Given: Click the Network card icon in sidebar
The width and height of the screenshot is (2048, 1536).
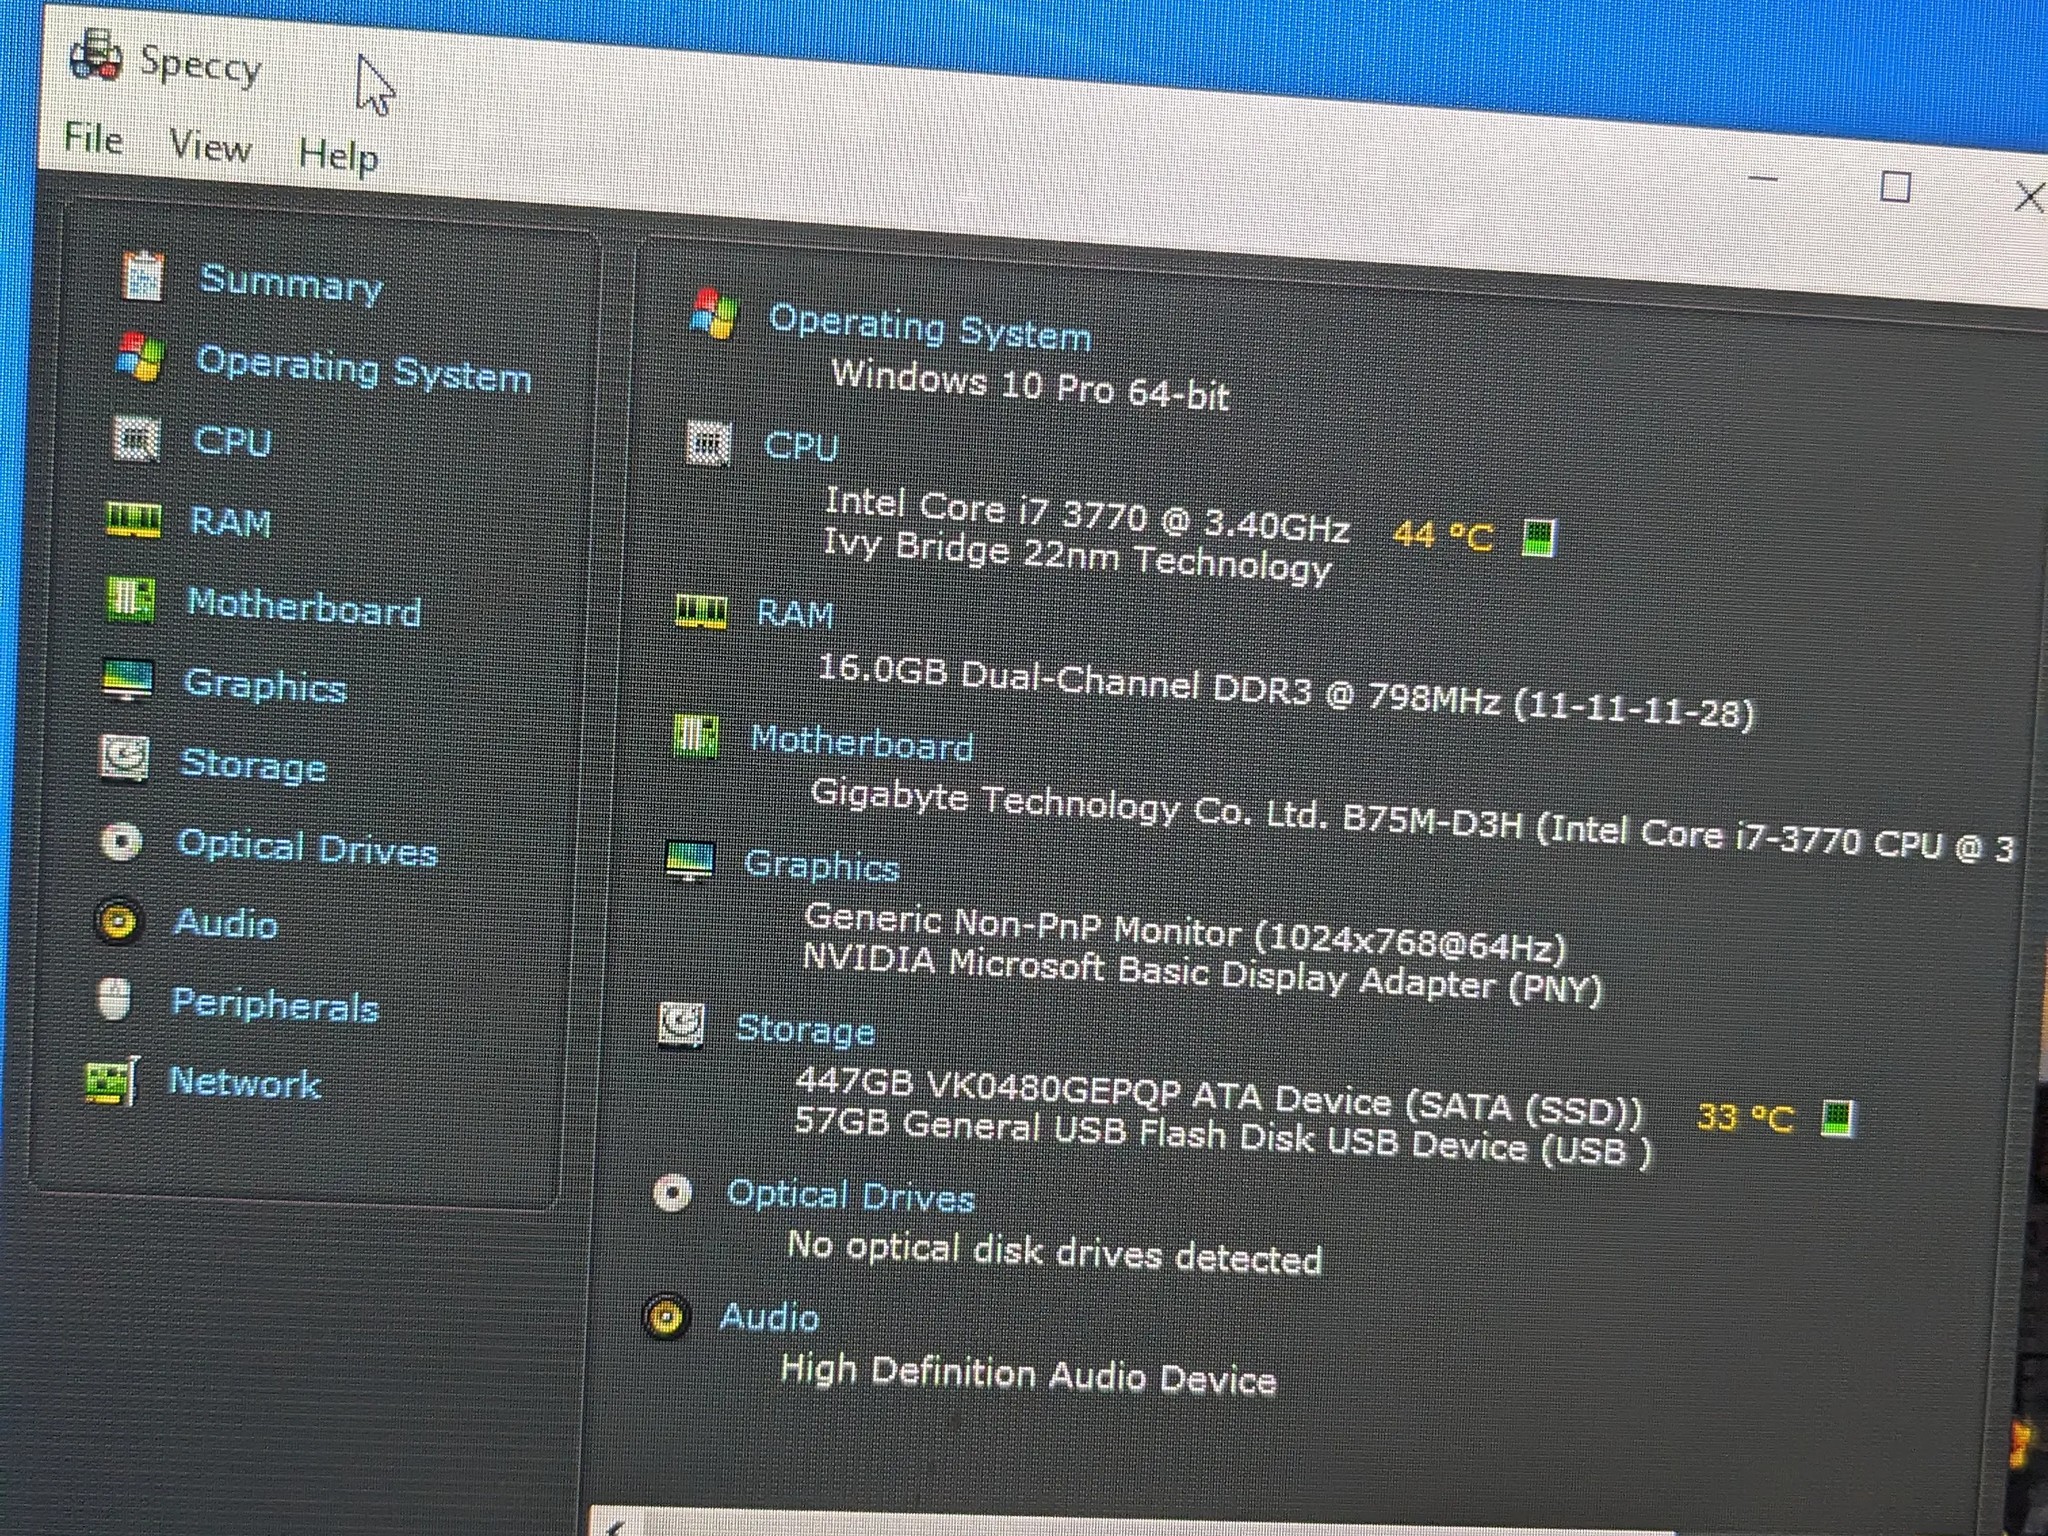Looking at the screenshot, I should (111, 1081).
